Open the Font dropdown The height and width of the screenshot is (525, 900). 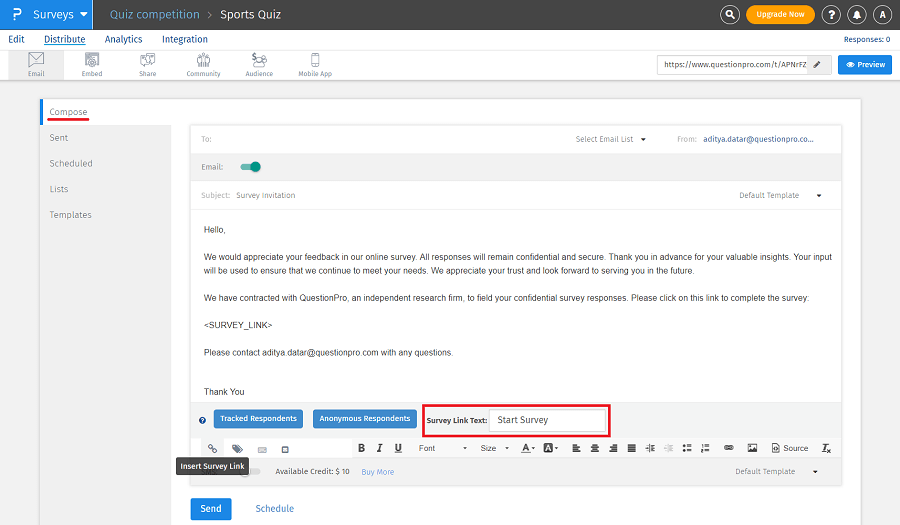tap(443, 448)
